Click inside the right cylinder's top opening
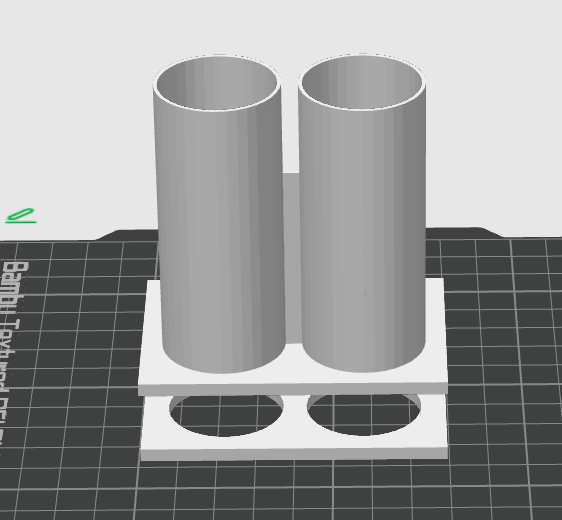 pos(362,82)
